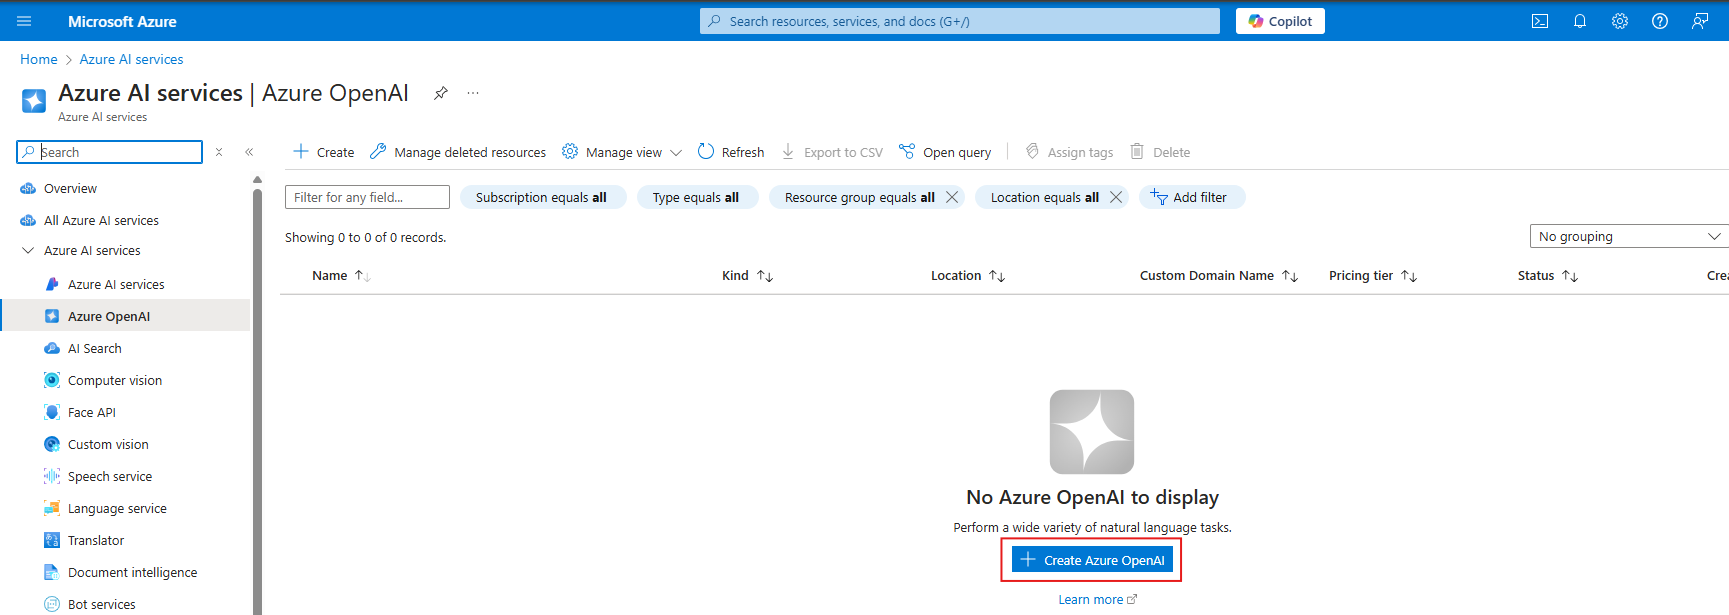Viewport: 1729px width, 615px height.
Task: Remove the Resource group filter
Action: click(x=952, y=197)
